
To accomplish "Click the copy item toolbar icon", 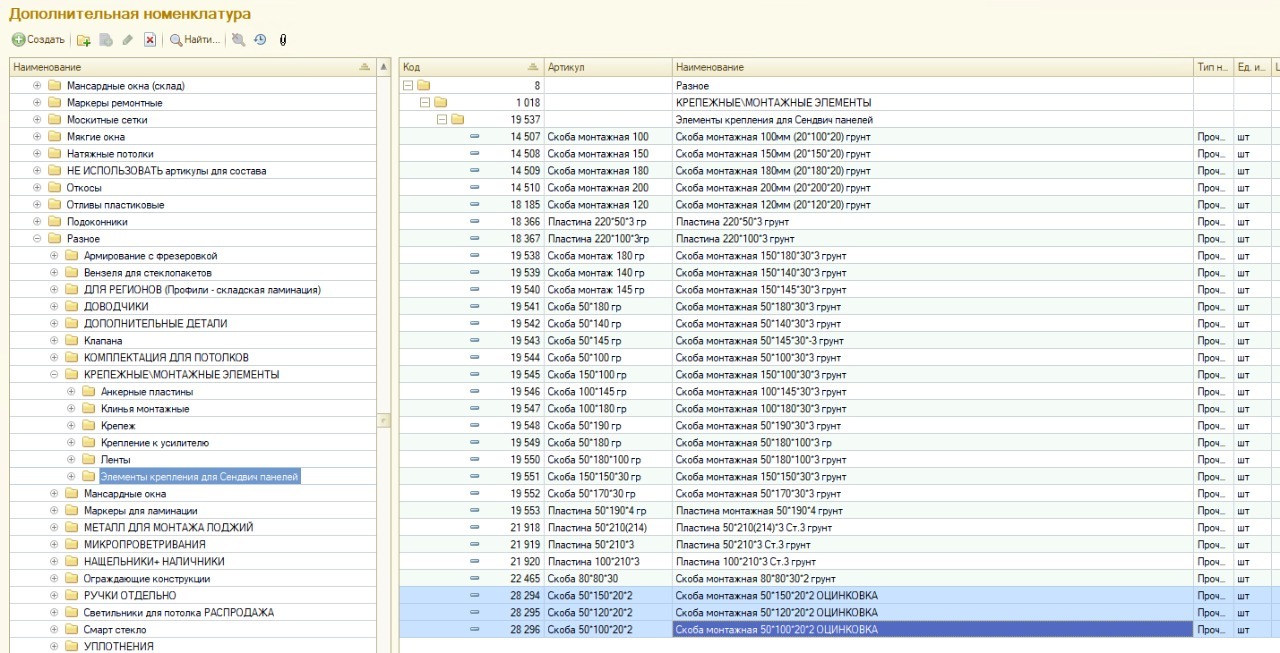I will [x=106, y=40].
